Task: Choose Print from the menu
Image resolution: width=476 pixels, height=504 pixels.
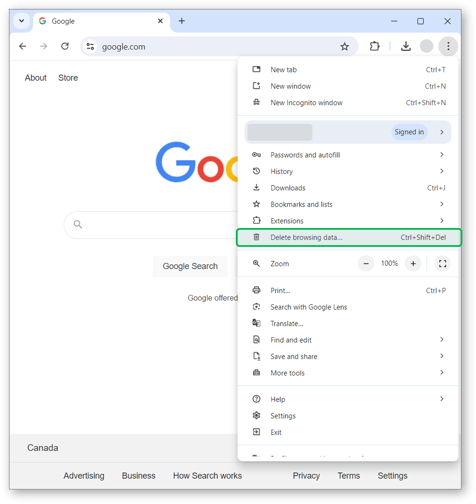Action: (348, 290)
